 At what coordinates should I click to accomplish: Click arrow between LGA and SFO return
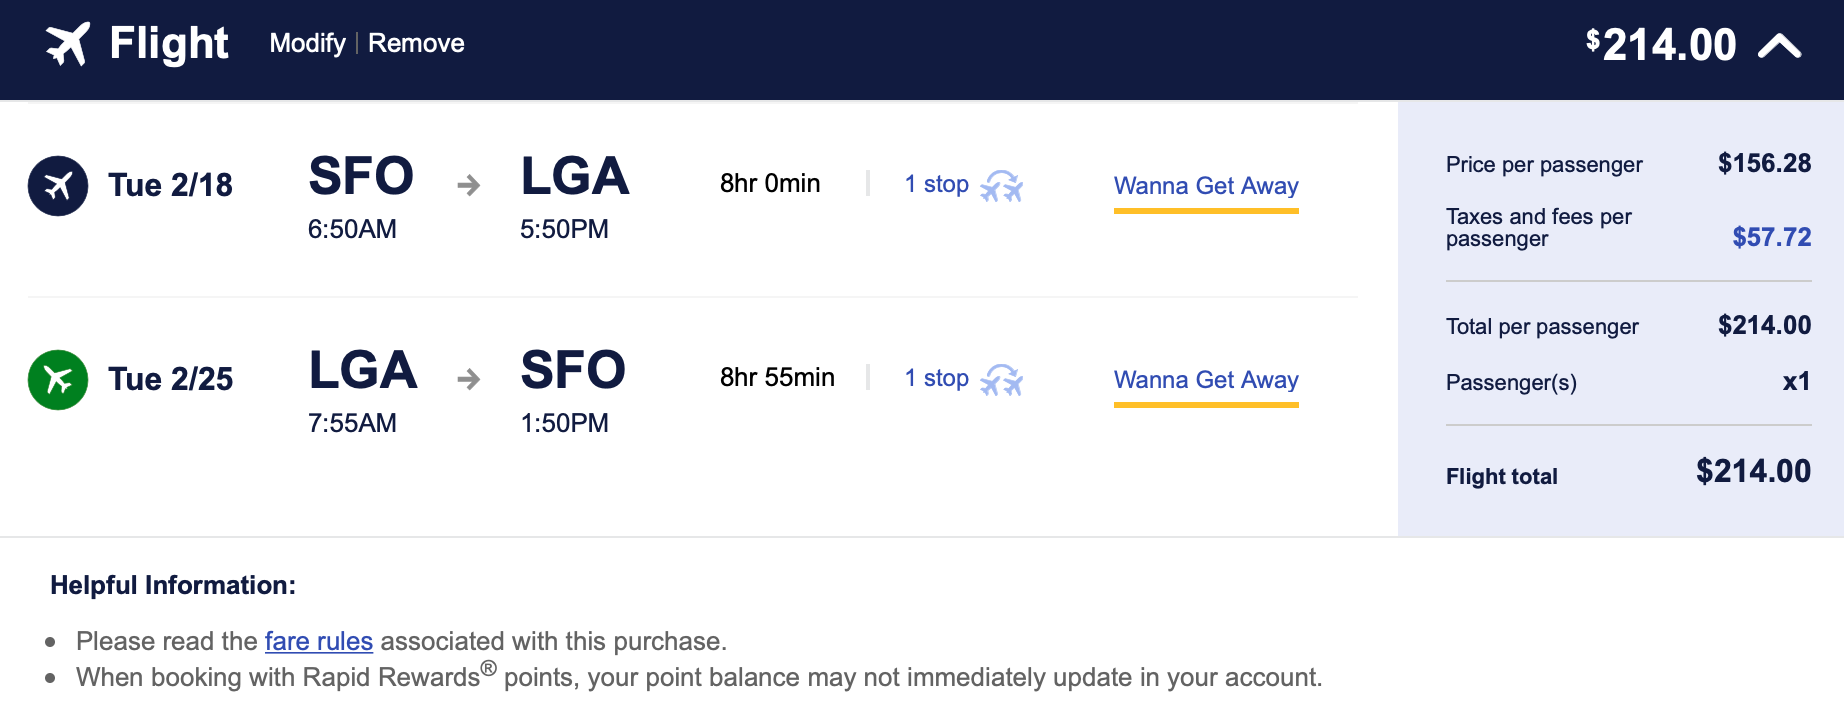468,379
